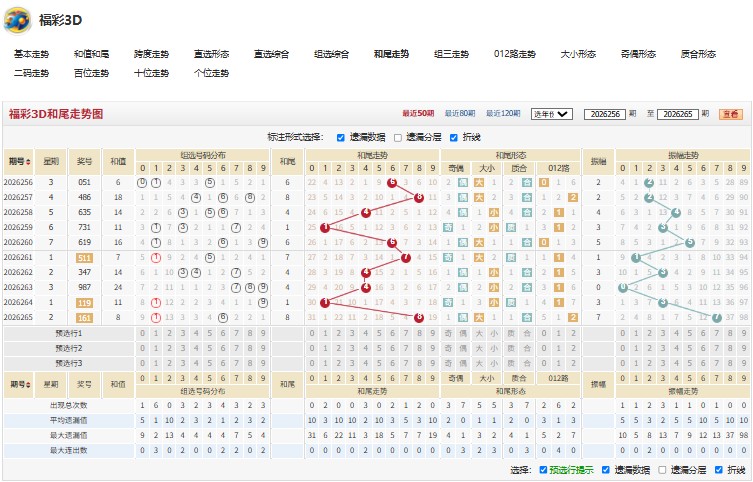Disable the top 折线 checkbox

point(453,138)
